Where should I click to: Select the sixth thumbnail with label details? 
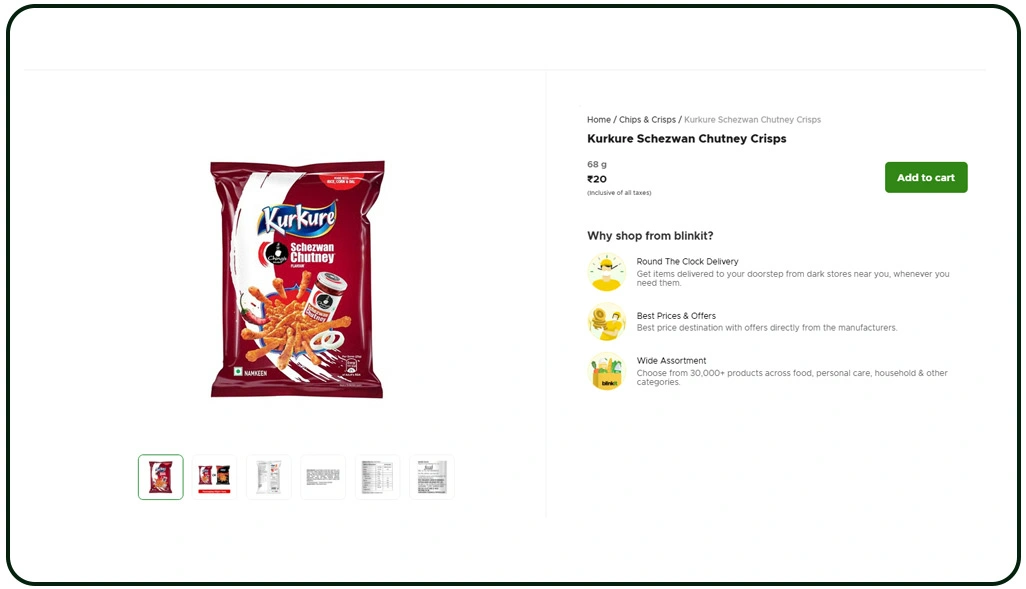point(432,477)
